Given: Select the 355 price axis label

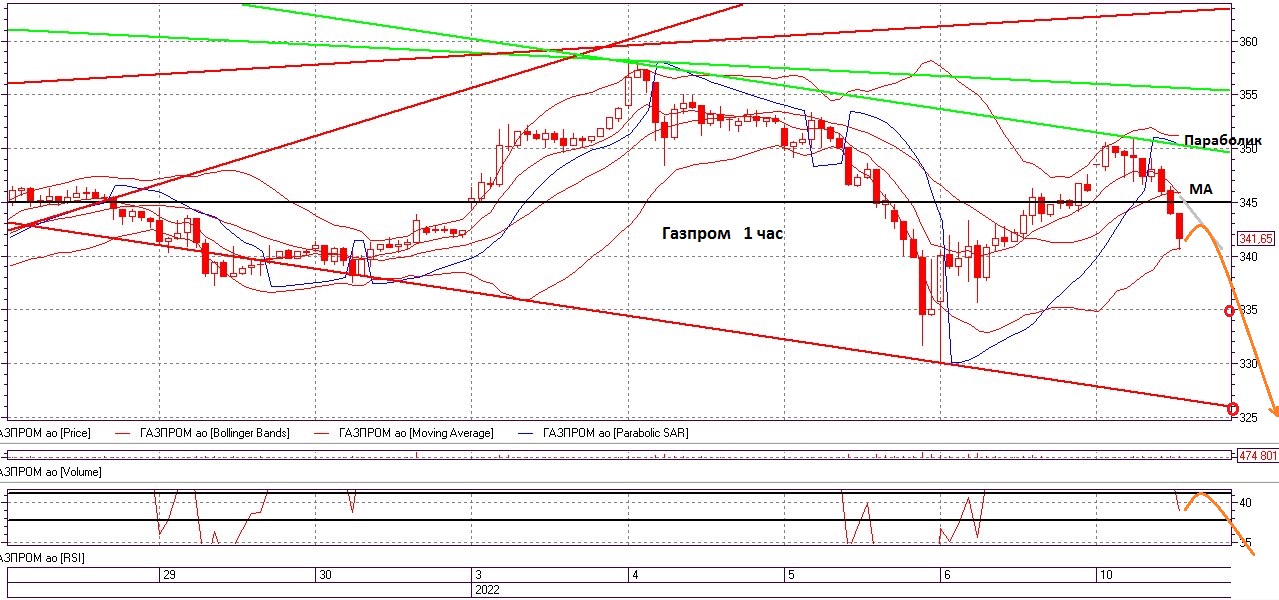Looking at the screenshot, I should coord(1248,96).
